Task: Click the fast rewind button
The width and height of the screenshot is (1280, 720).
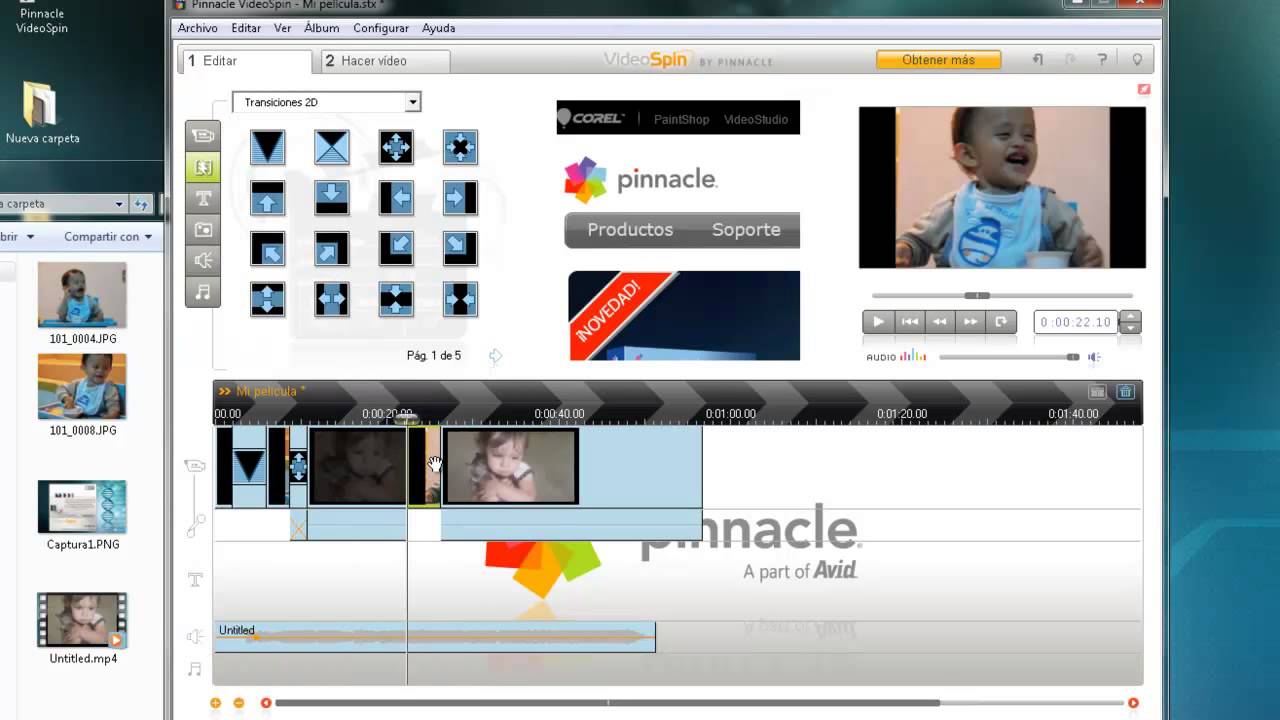Action: click(x=940, y=322)
